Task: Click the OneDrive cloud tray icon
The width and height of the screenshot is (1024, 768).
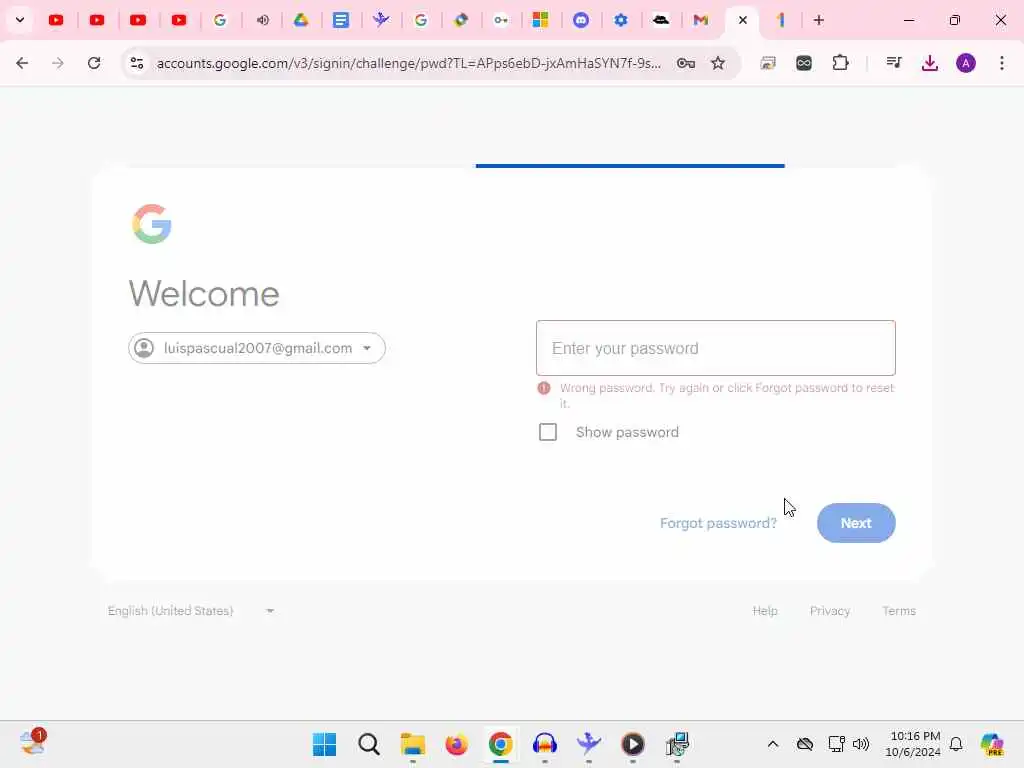Action: (805, 744)
